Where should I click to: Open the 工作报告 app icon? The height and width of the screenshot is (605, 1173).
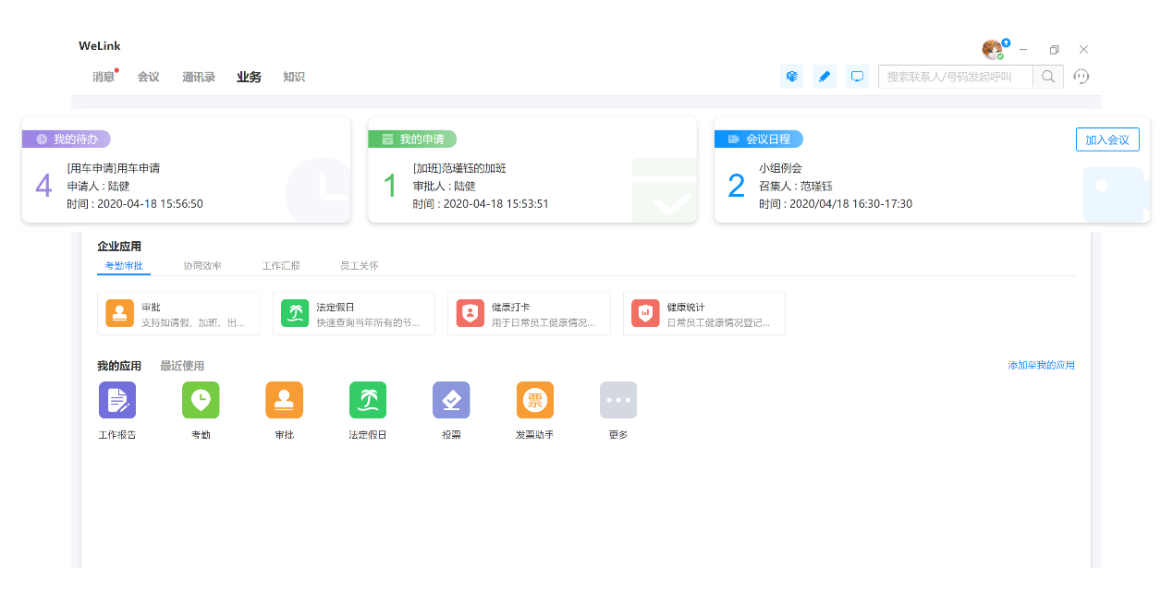117,400
